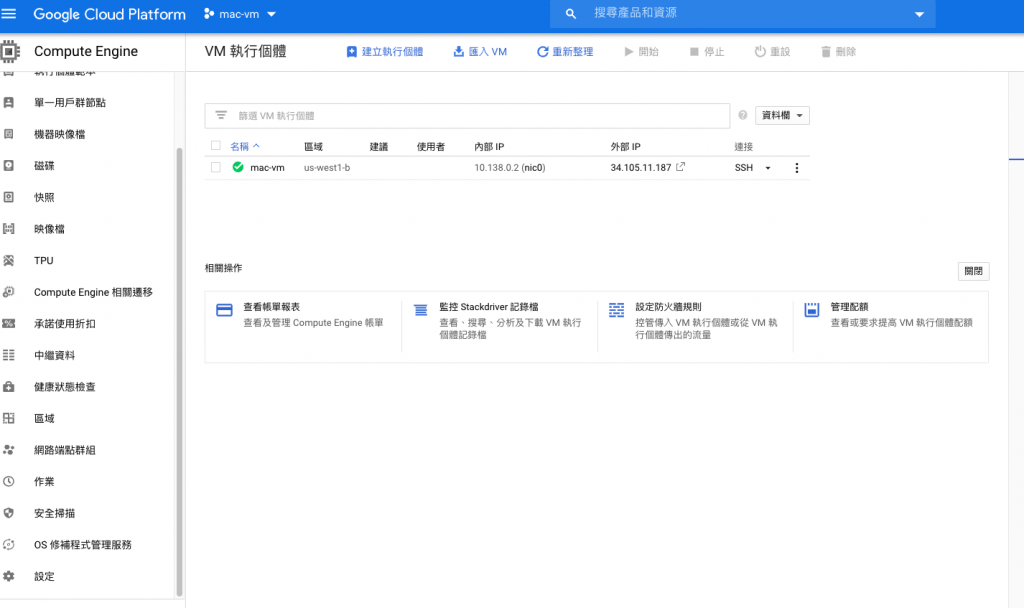
Task: Click the us-west1-b zone cell
Action: coord(327,168)
